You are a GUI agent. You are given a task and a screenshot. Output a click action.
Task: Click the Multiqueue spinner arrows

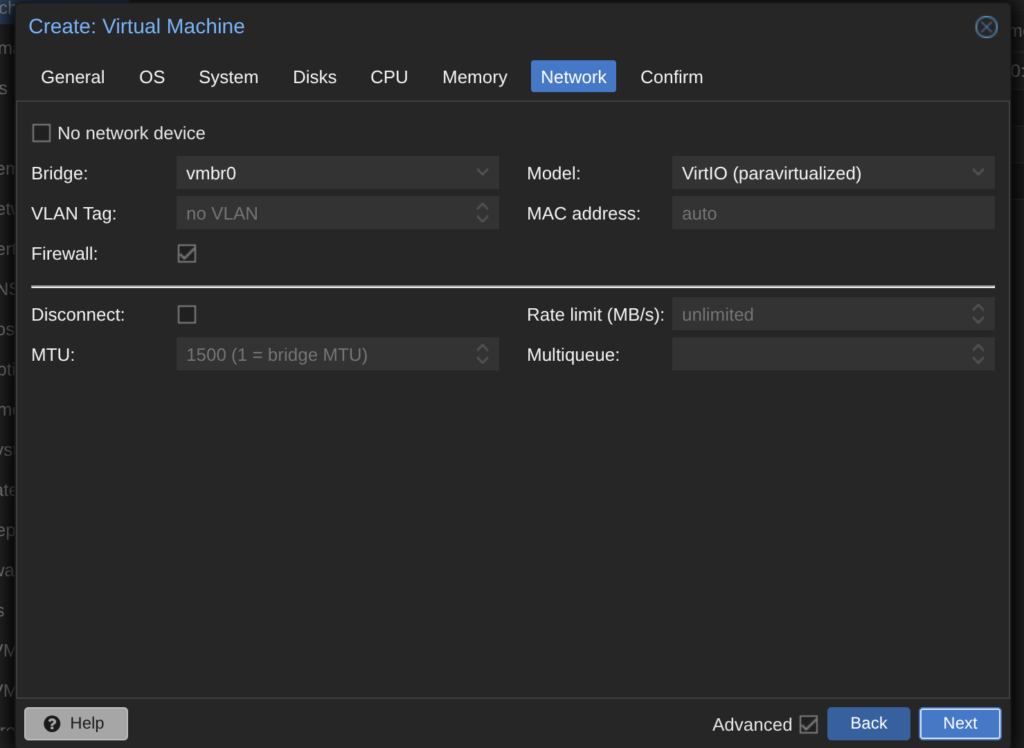(x=978, y=354)
